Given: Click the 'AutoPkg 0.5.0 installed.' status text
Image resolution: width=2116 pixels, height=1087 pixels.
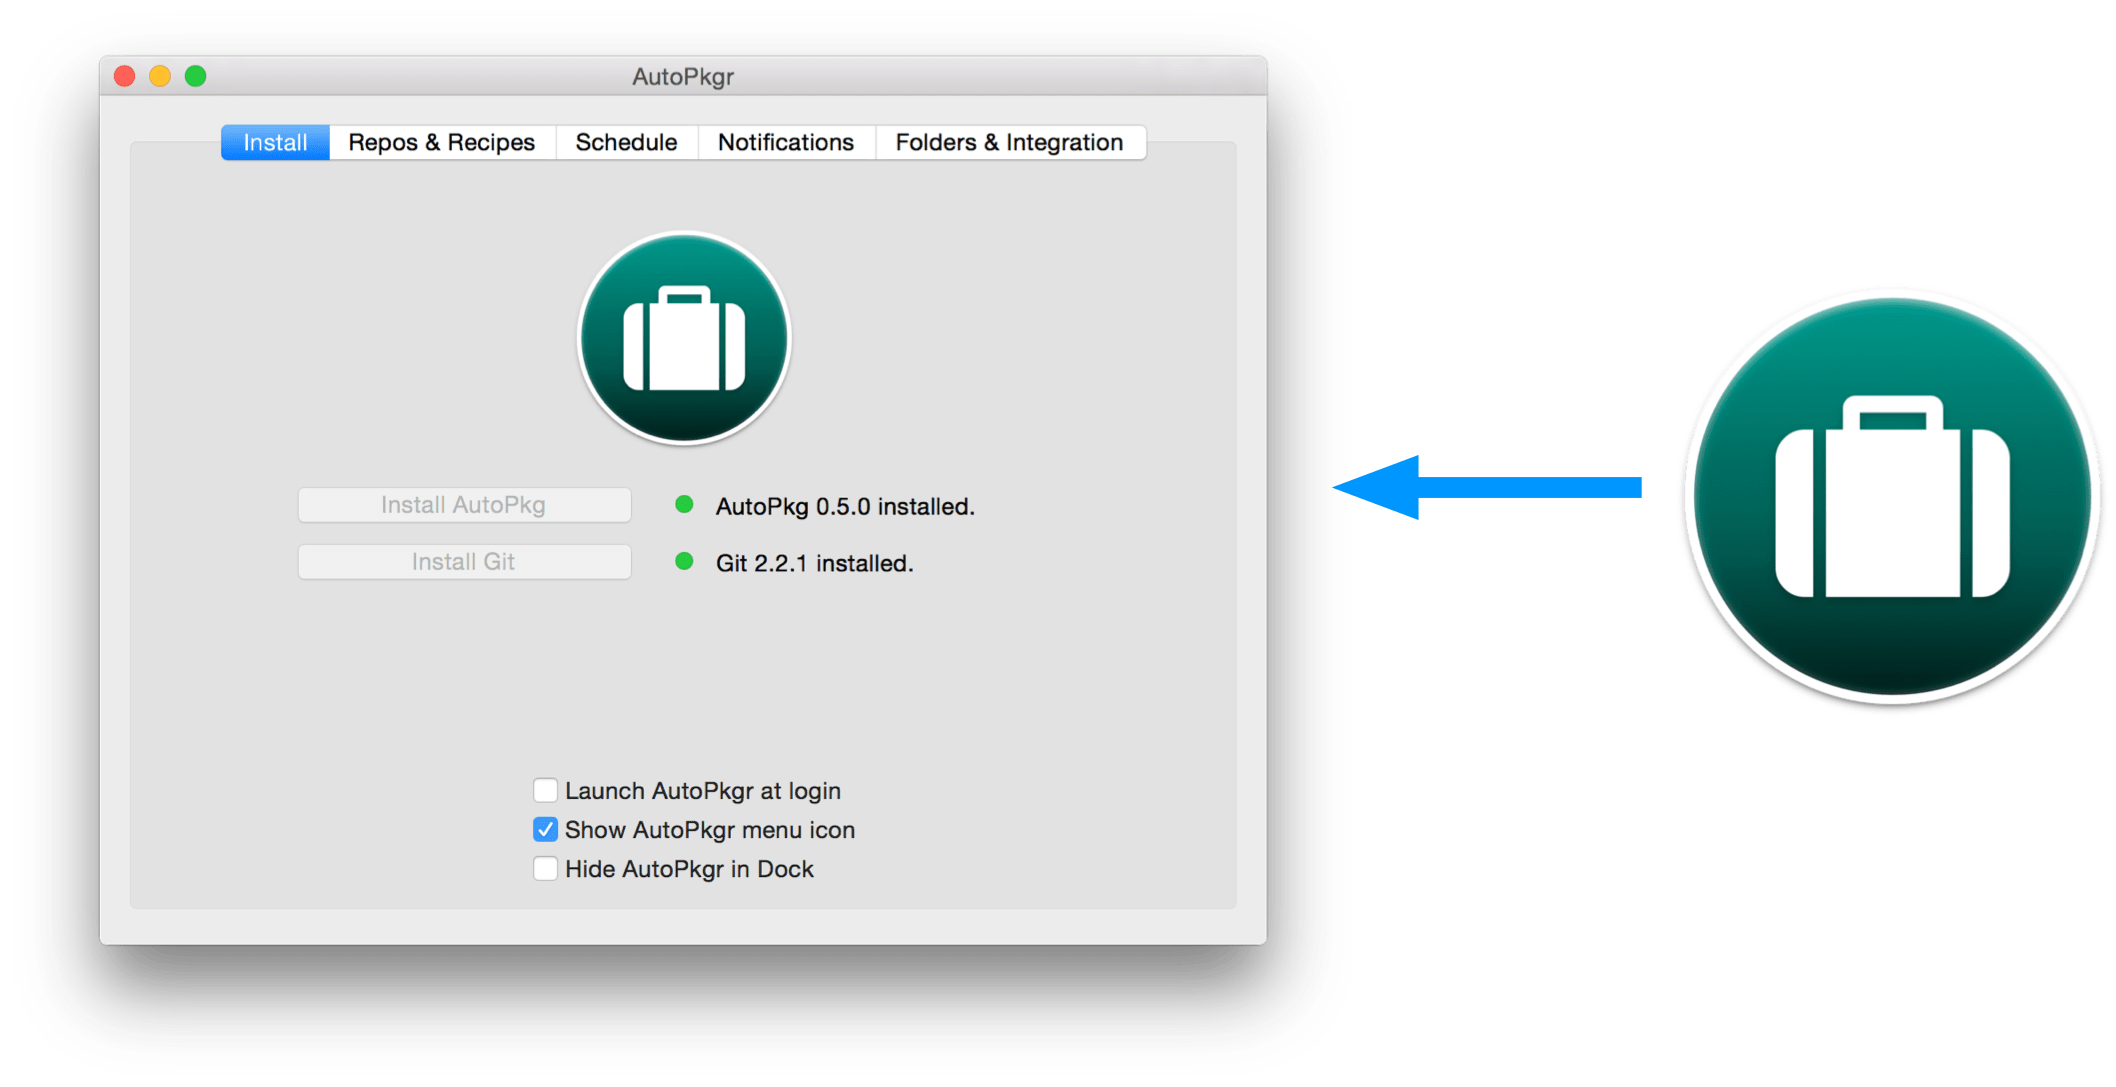Looking at the screenshot, I should coord(845,507).
